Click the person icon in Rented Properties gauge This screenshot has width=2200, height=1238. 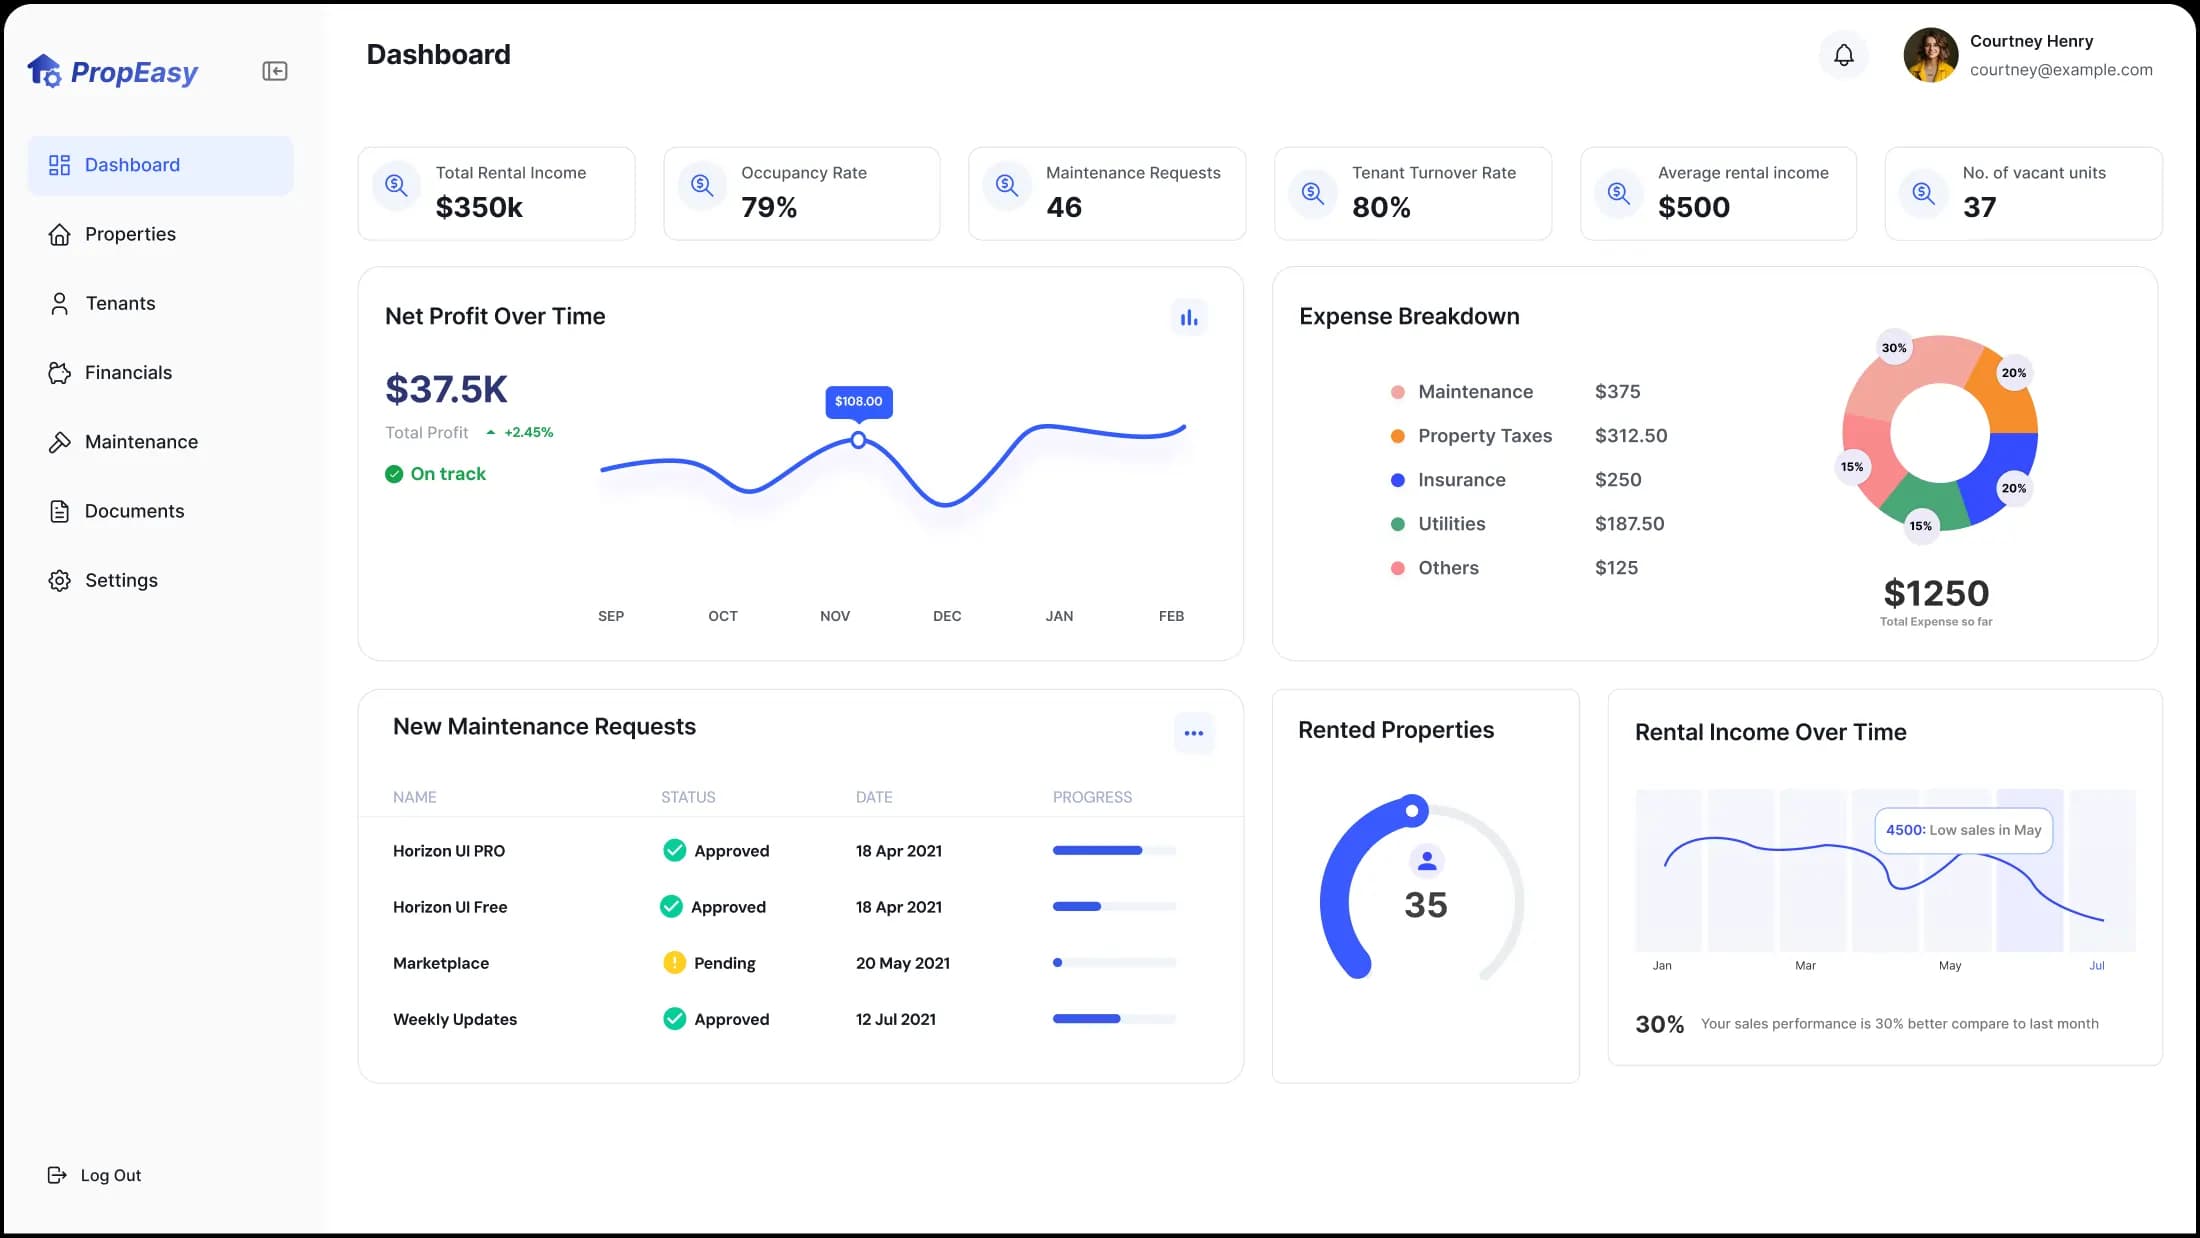click(1426, 861)
